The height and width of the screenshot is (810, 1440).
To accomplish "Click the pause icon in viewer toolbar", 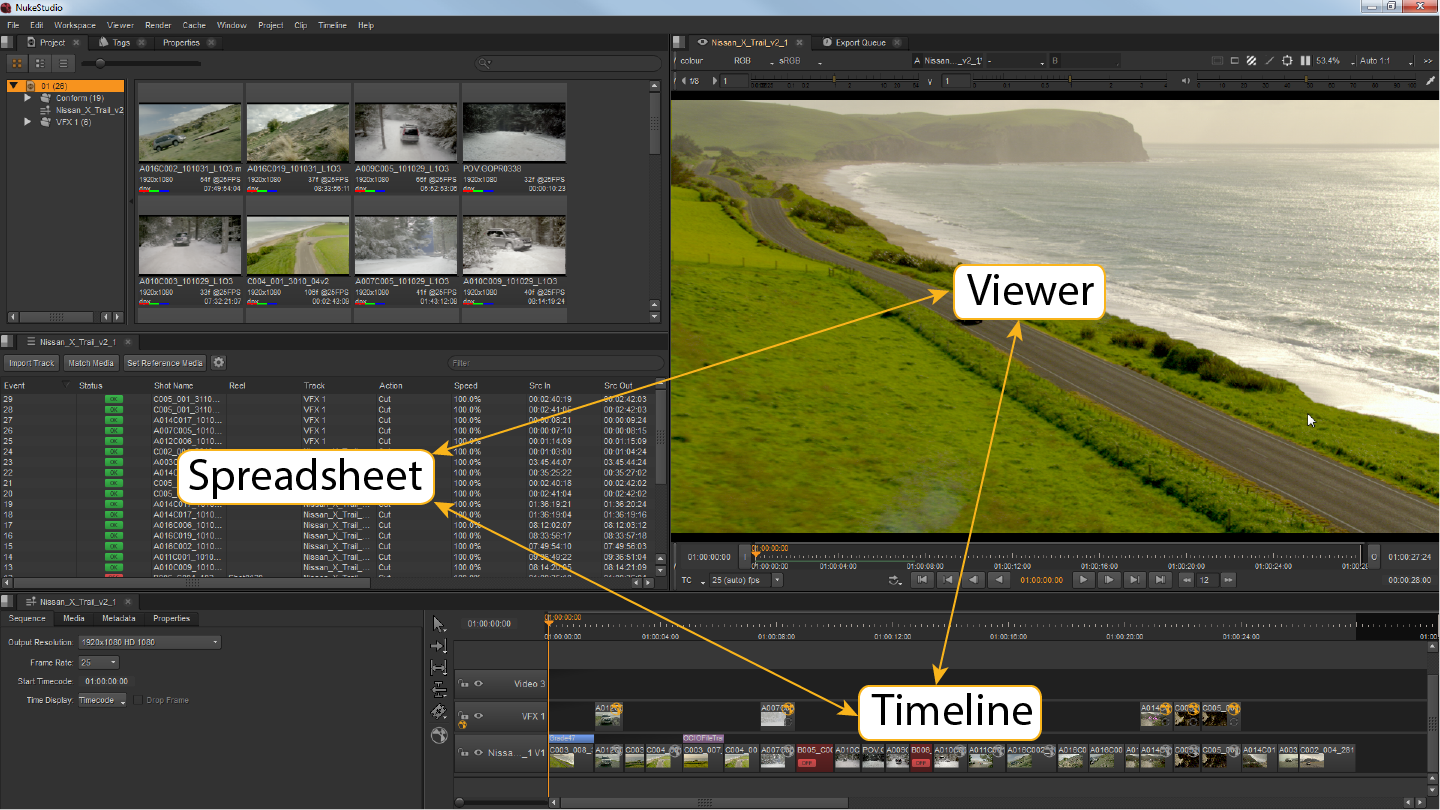I will click(x=1306, y=61).
